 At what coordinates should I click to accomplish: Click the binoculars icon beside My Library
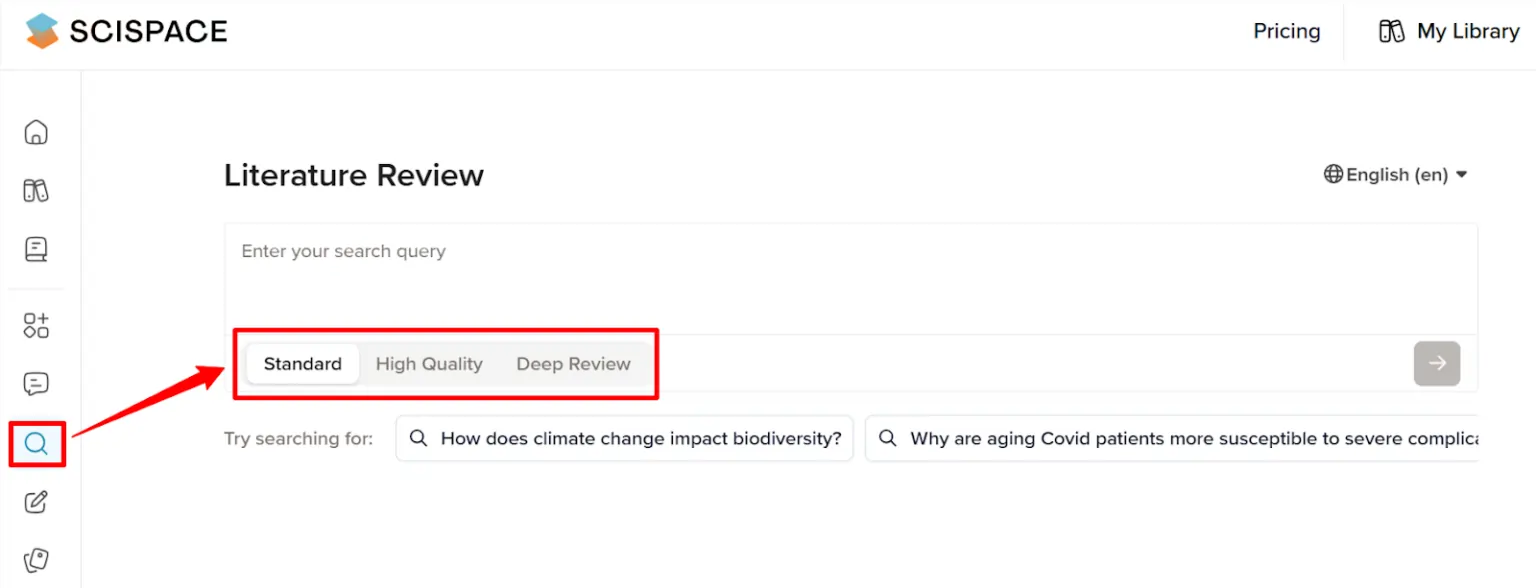pos(1391,31)
